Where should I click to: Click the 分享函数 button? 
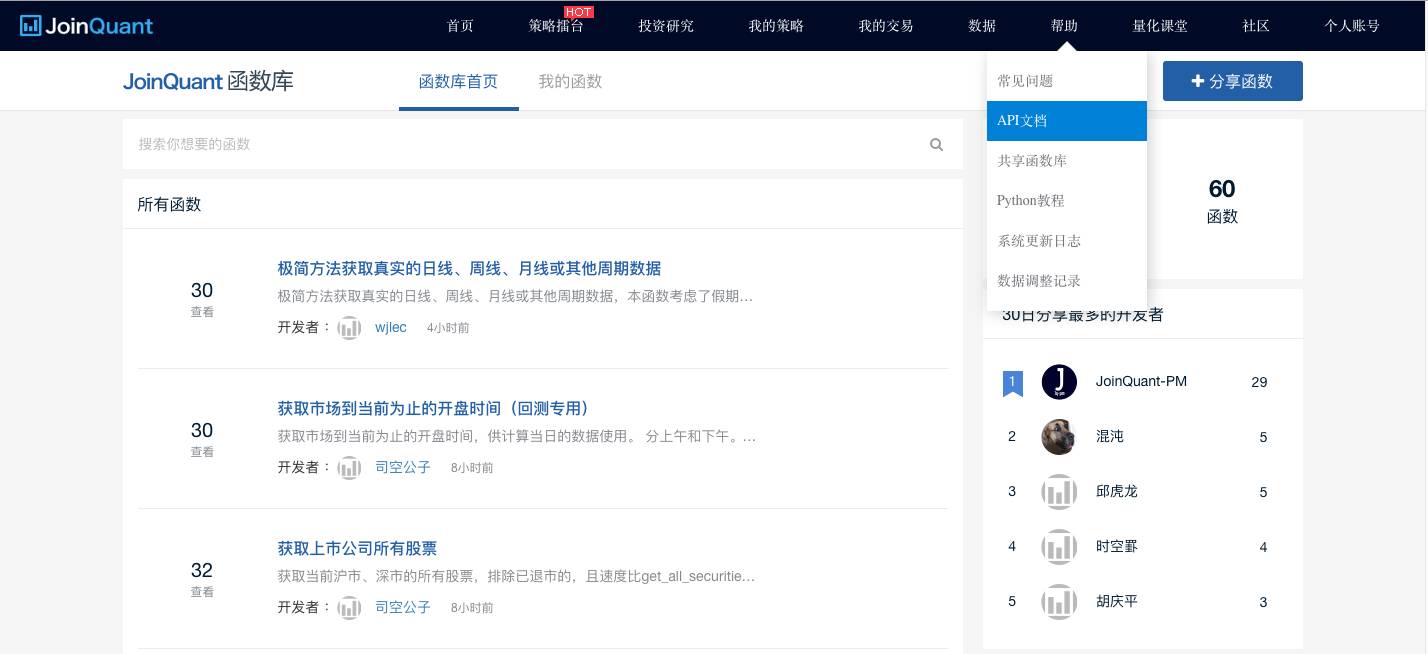pyautogui.click(x=1233, y=81)
